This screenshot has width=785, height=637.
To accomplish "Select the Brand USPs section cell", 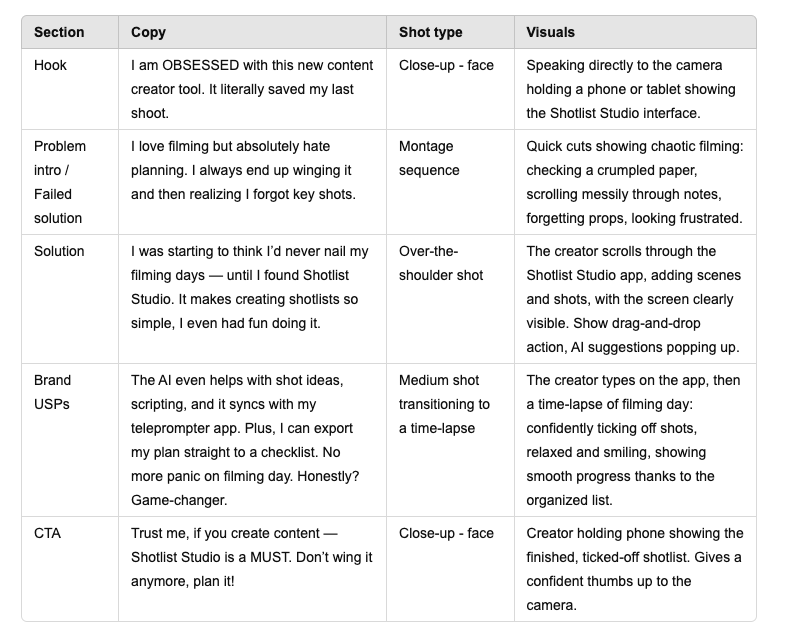I will pos(53,392).
